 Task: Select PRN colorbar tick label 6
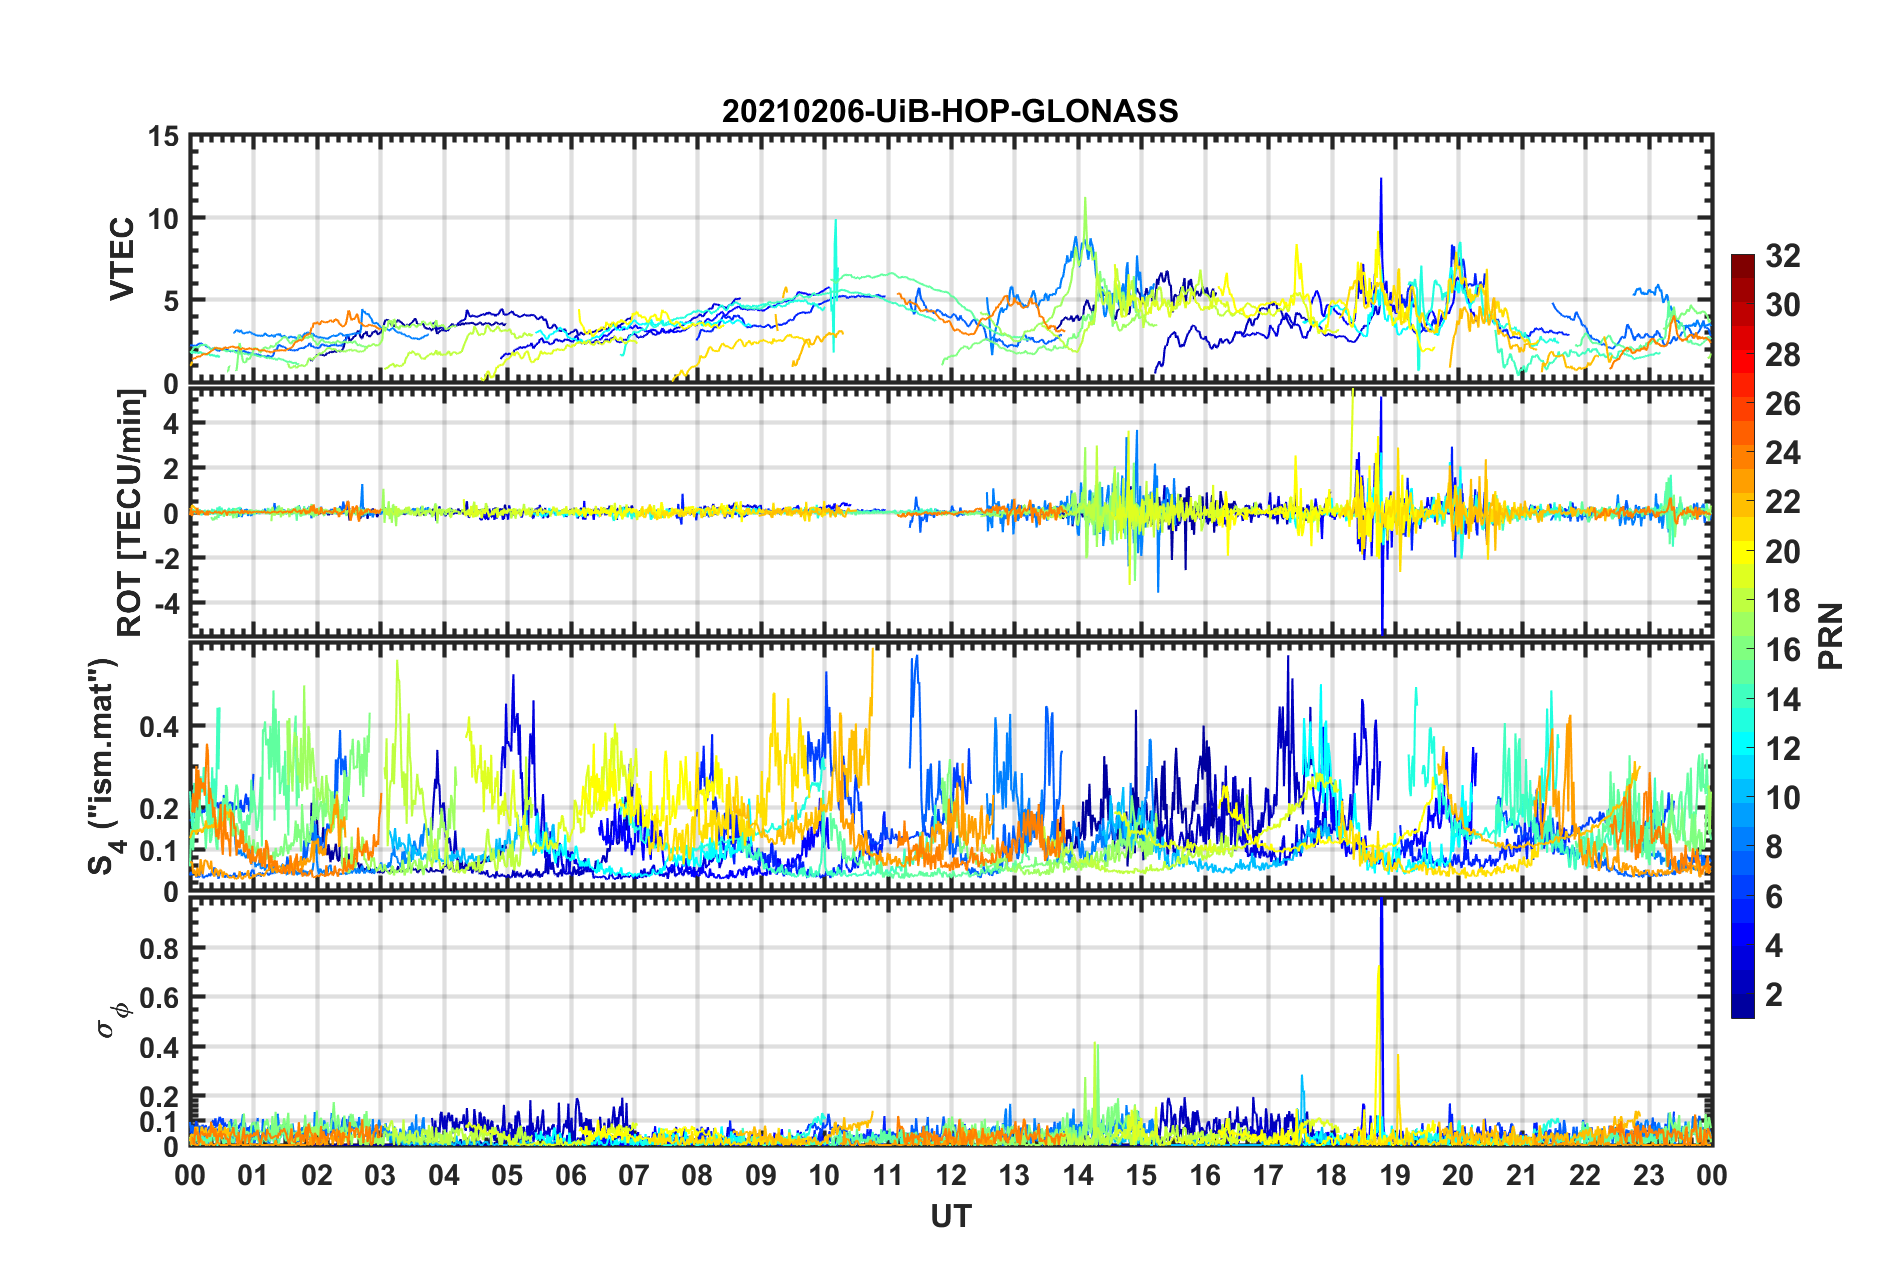point(1774,897)
